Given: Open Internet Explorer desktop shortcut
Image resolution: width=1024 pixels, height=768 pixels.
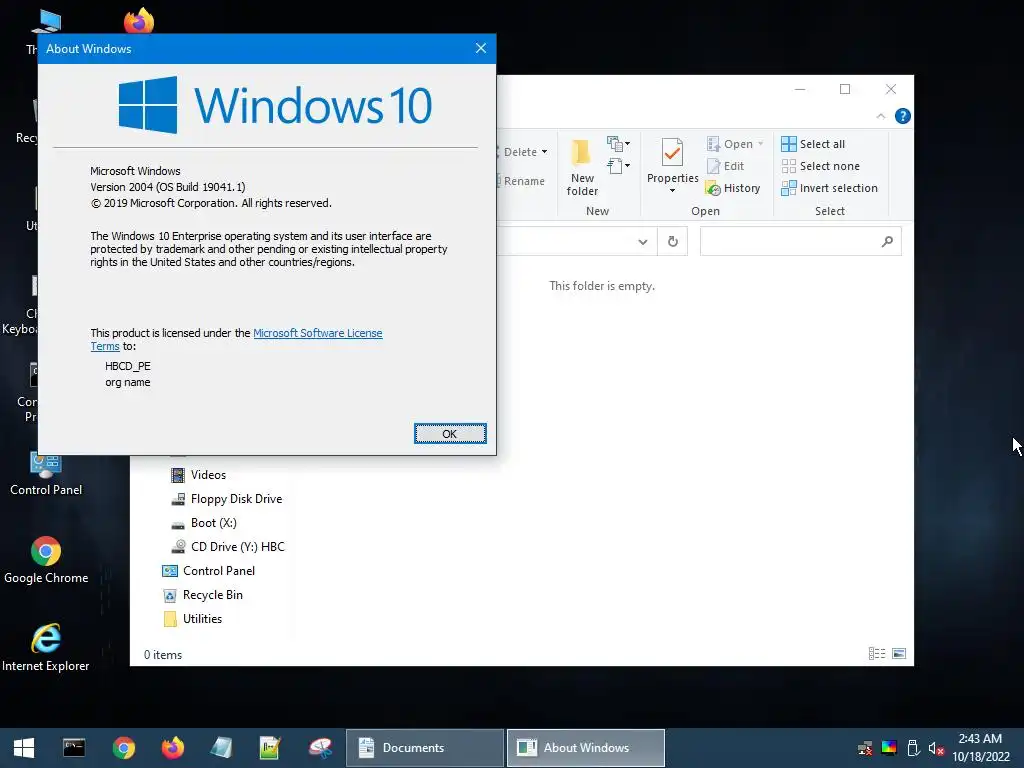Looking at the screenshot, I should pyautogui.click(x=46, y=648).
